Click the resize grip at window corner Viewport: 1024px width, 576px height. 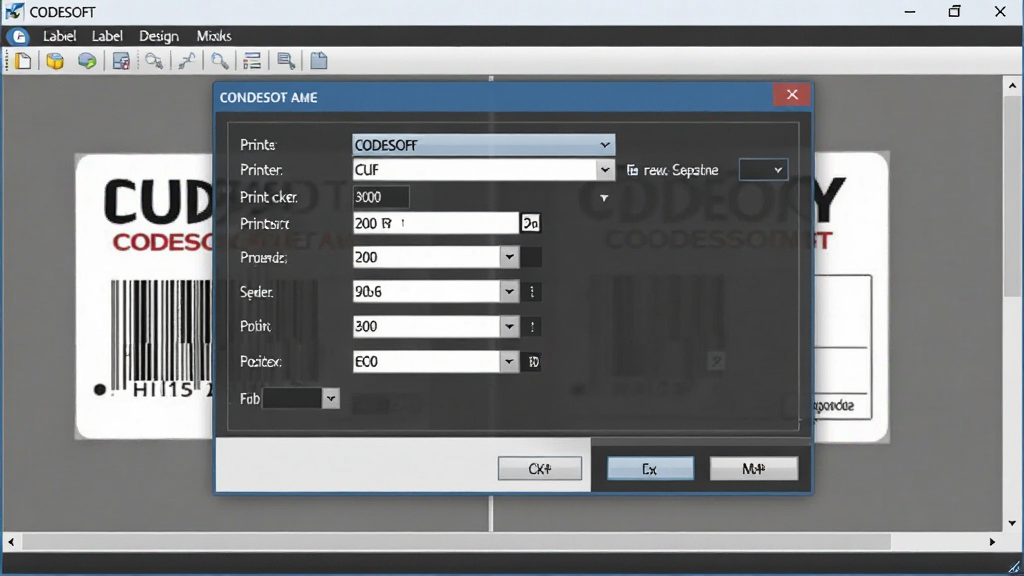[1014, 566]
